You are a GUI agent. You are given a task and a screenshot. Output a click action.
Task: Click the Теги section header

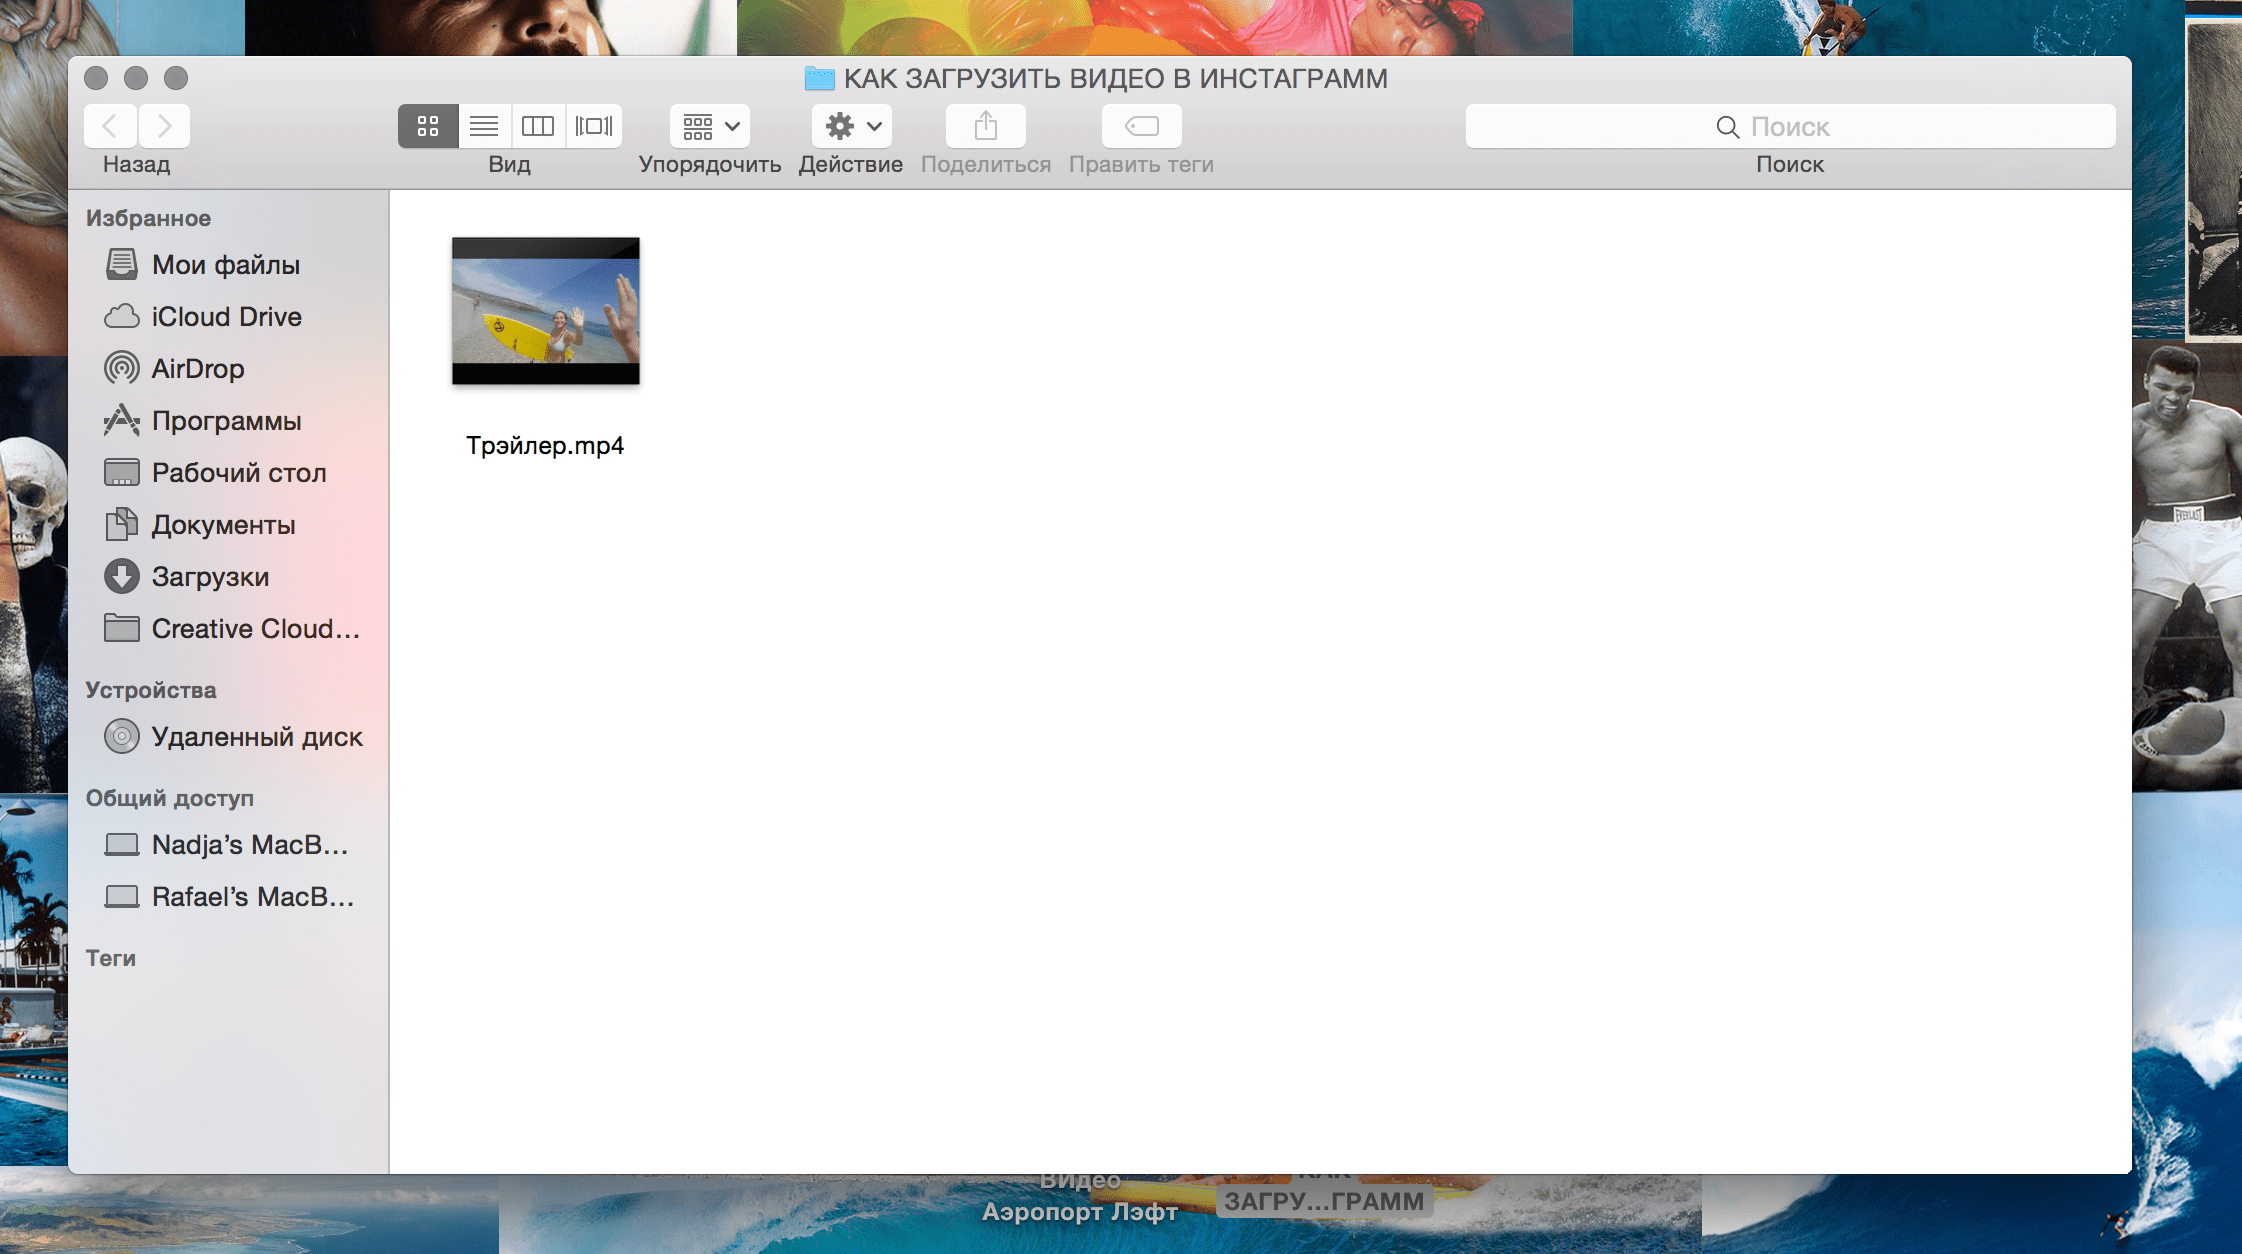111,958
